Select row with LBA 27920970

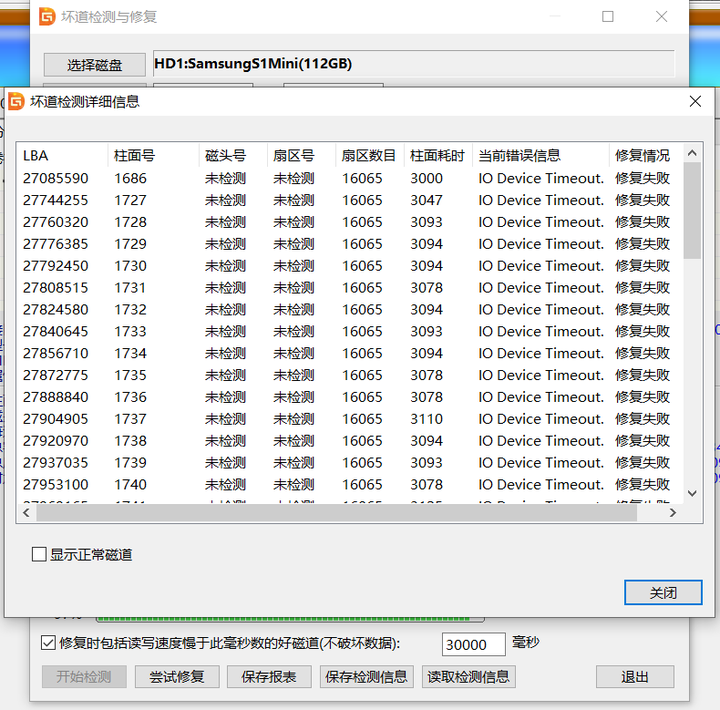(350, 441)
